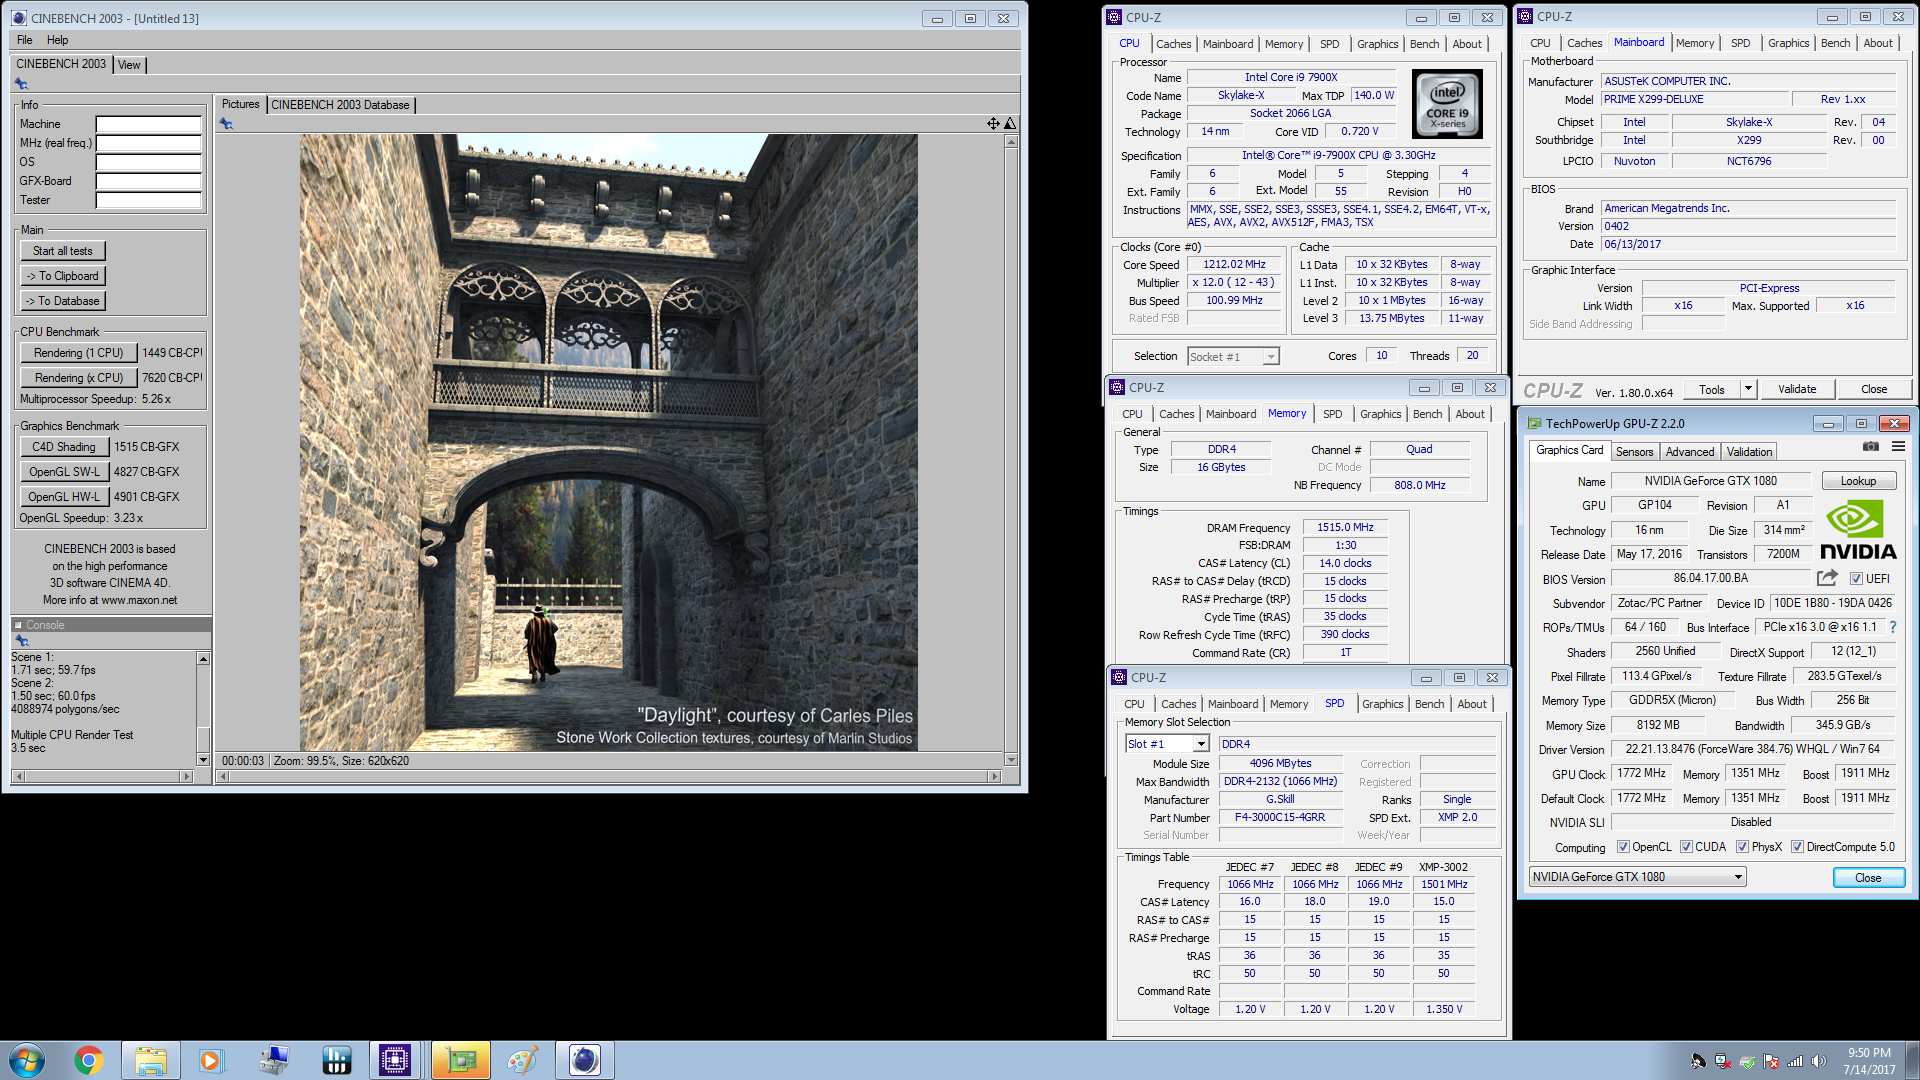Click the GFX-Board input field

point(148,181)
